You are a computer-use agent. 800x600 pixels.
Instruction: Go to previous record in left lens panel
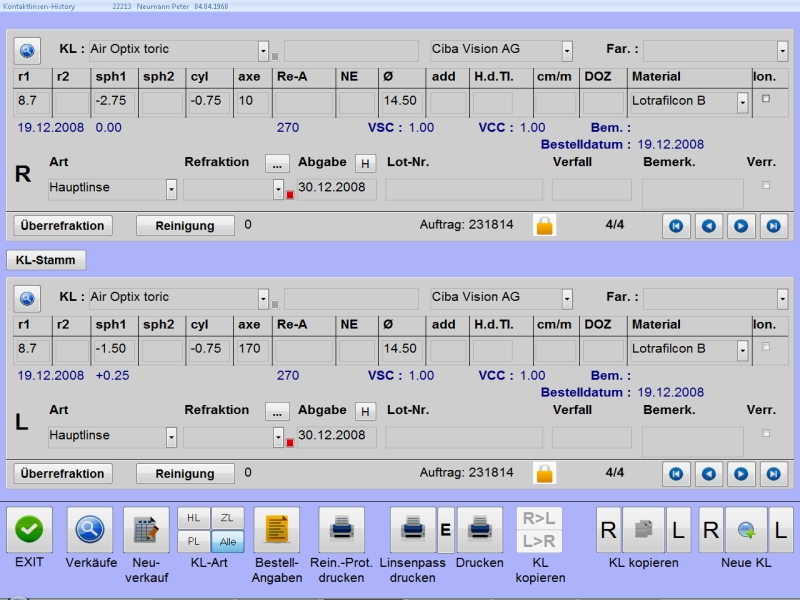(x=709, y=474)
